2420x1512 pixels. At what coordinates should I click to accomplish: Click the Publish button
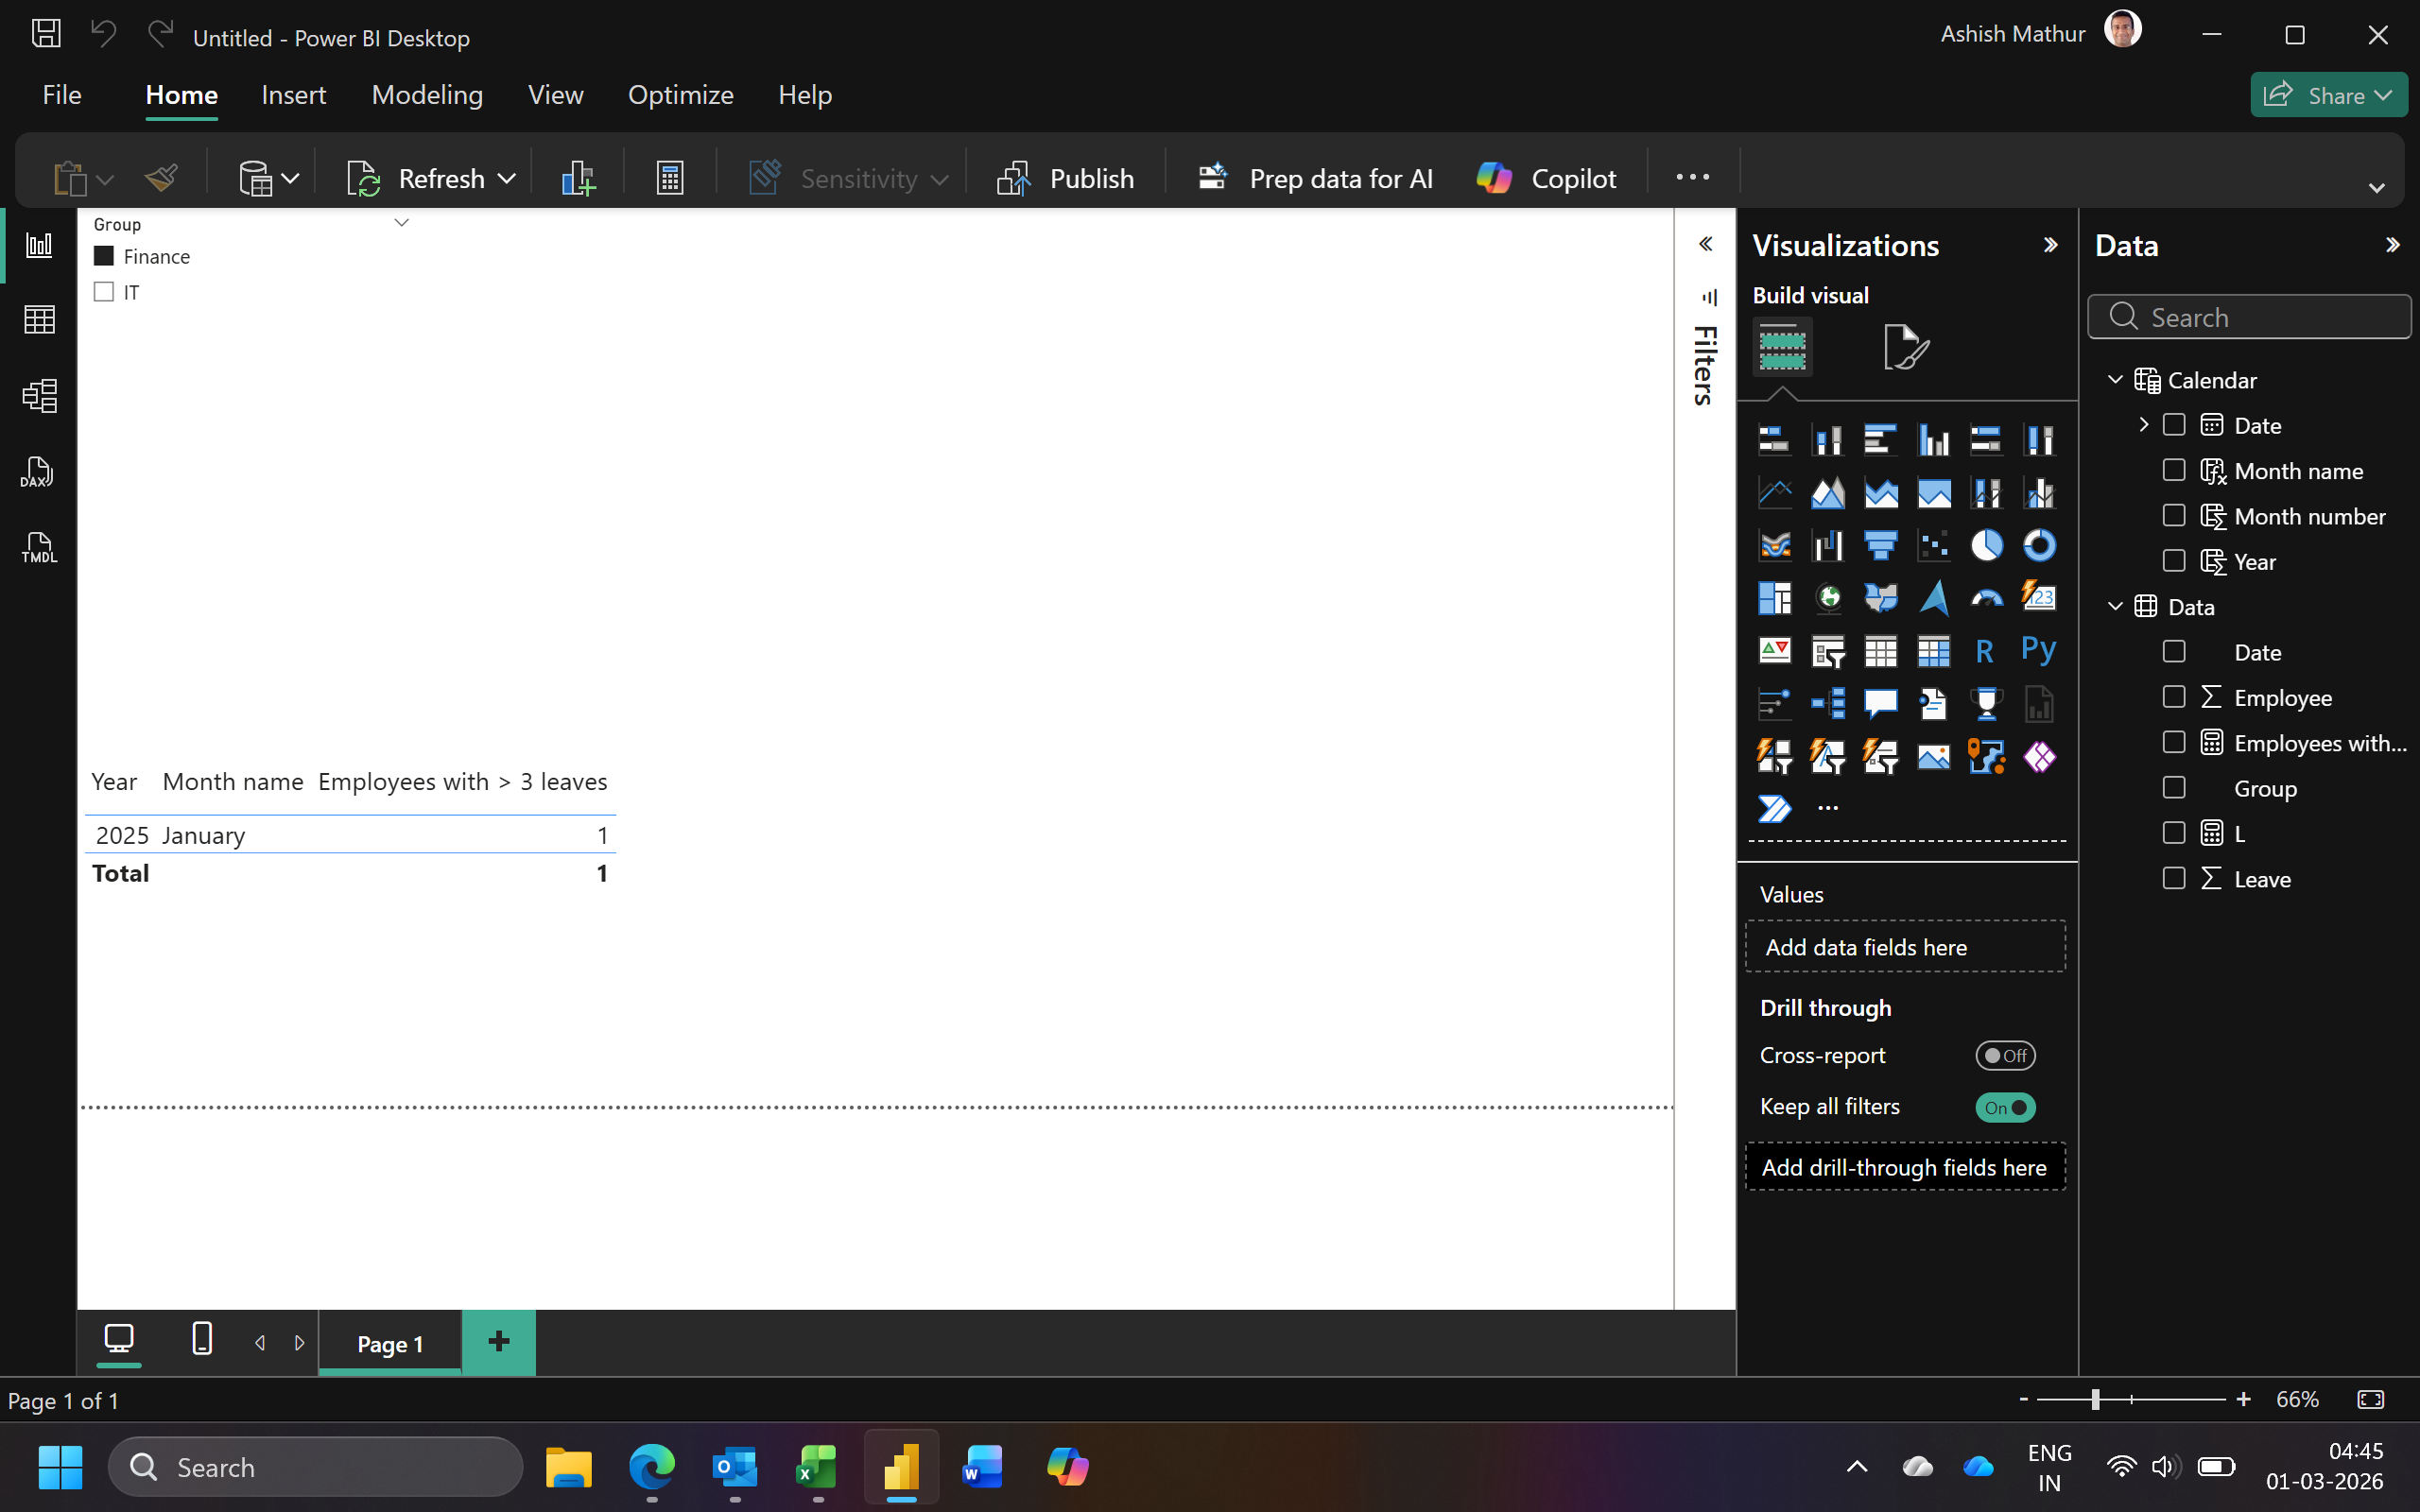(x=1066, y=178)
